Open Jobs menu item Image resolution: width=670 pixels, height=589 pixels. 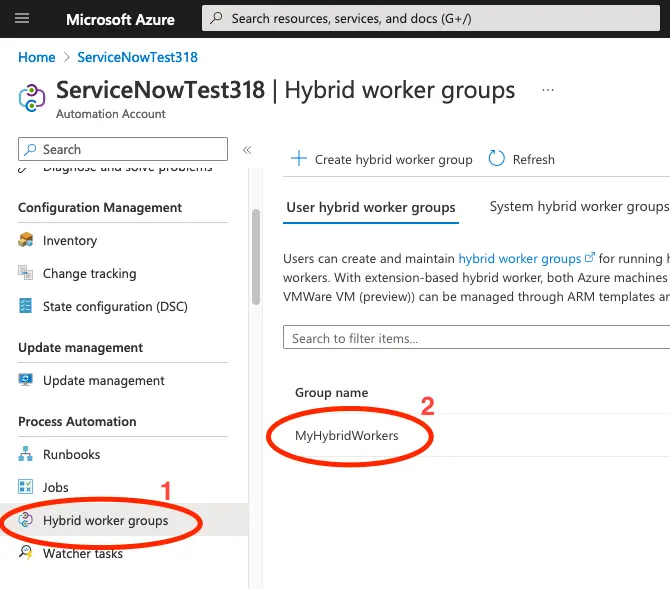click(x=56, y=487)
